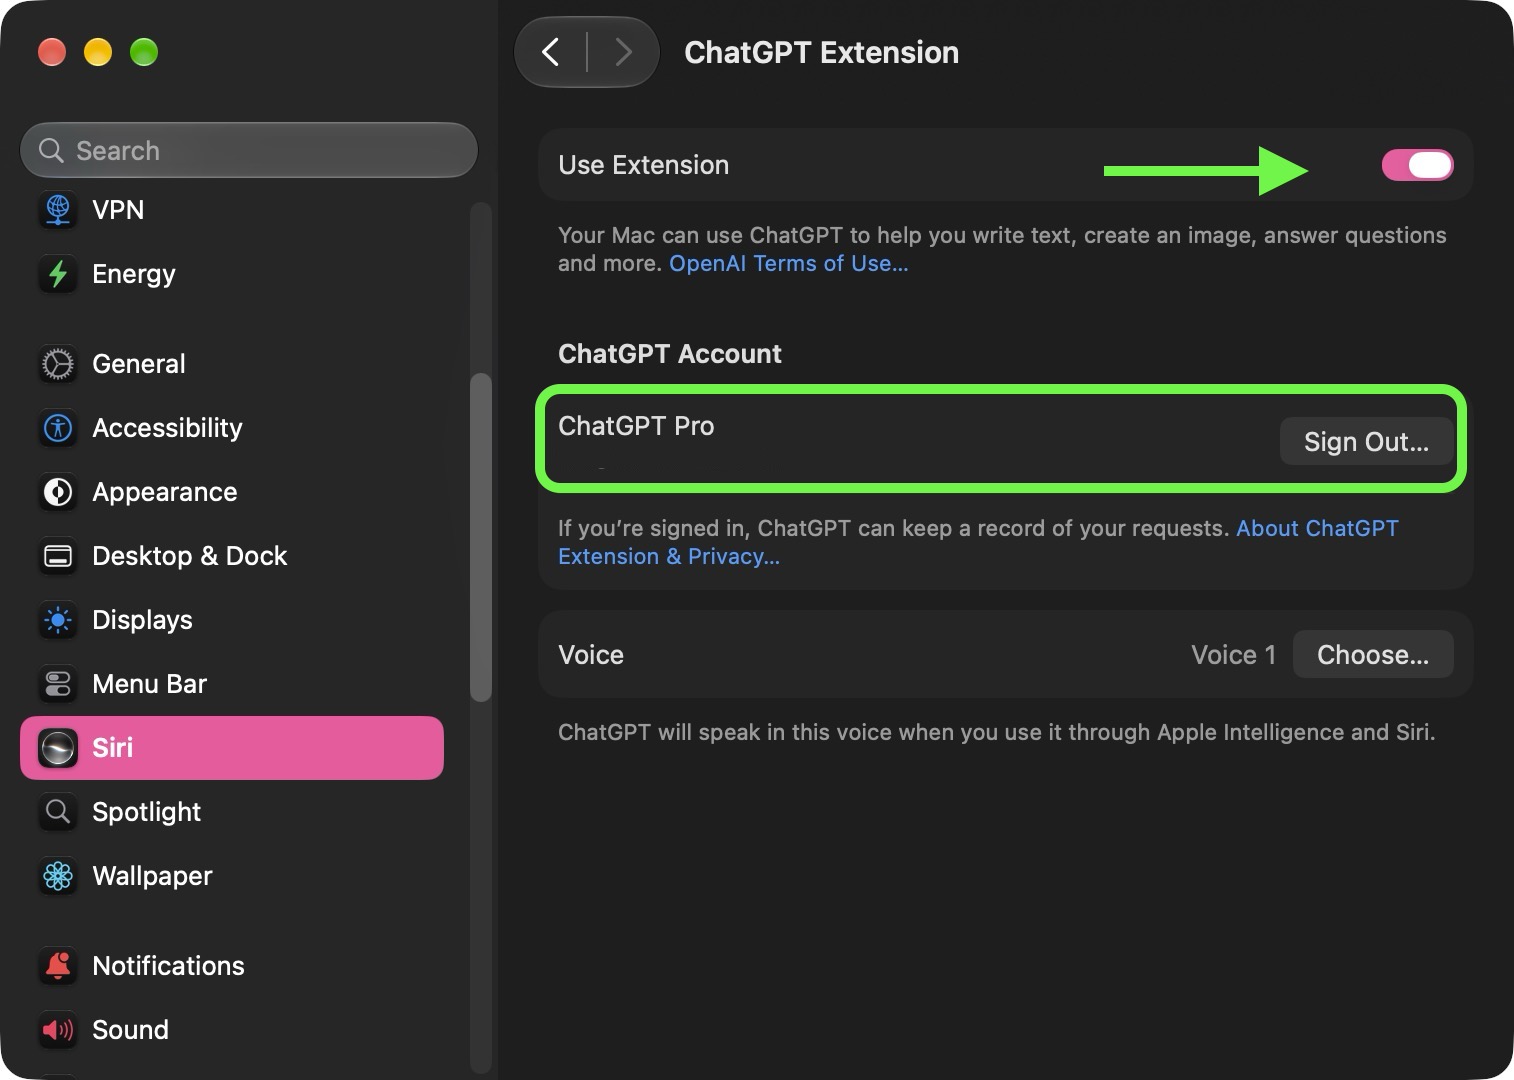The width and height of the screenshot is (1514, 1080).
Task: Switch to Notifications settings
Action: tap(232, 966)
